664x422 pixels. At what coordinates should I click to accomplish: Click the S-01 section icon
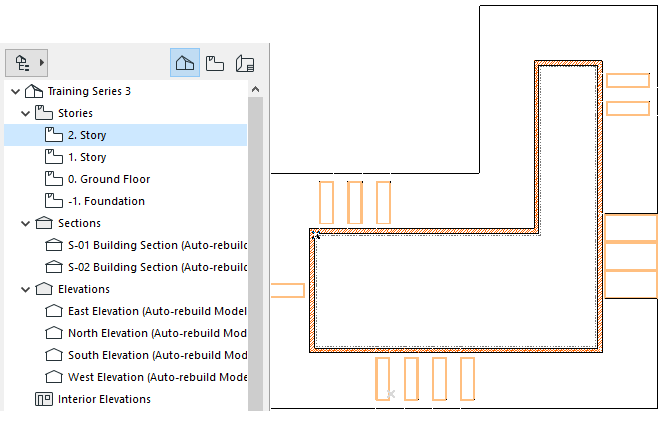click(x=54, y=245)
